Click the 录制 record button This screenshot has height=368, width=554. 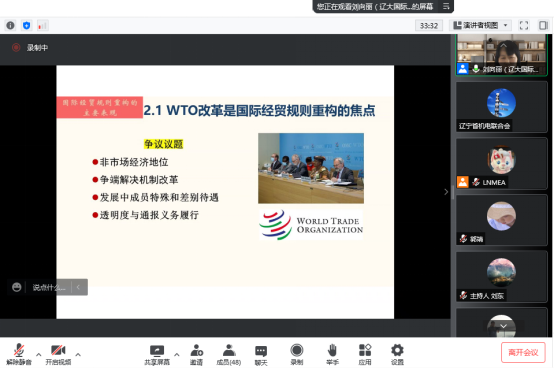[x=297, y=355]
